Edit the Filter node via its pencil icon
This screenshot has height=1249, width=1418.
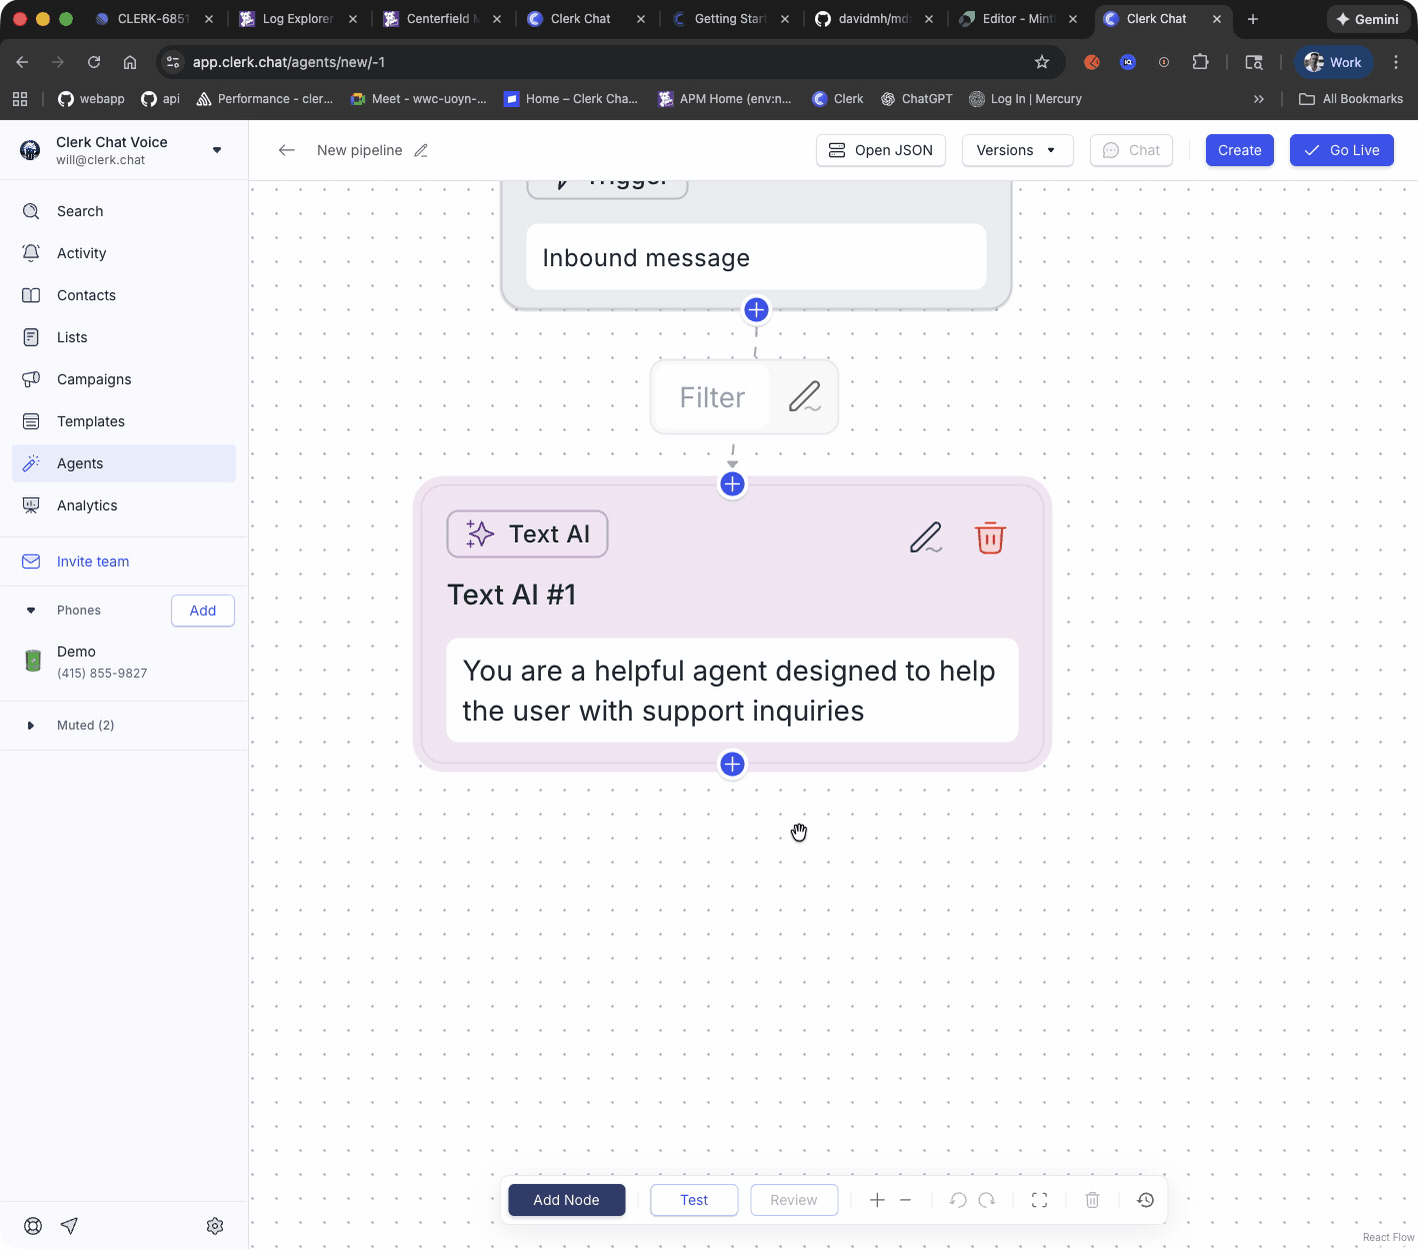805,397
